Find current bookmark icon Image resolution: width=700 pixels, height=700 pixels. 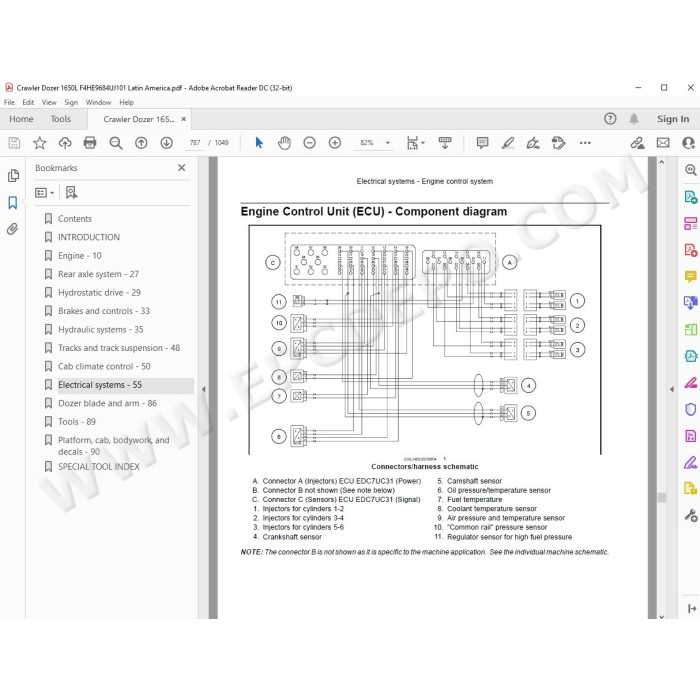click(71, 193)
